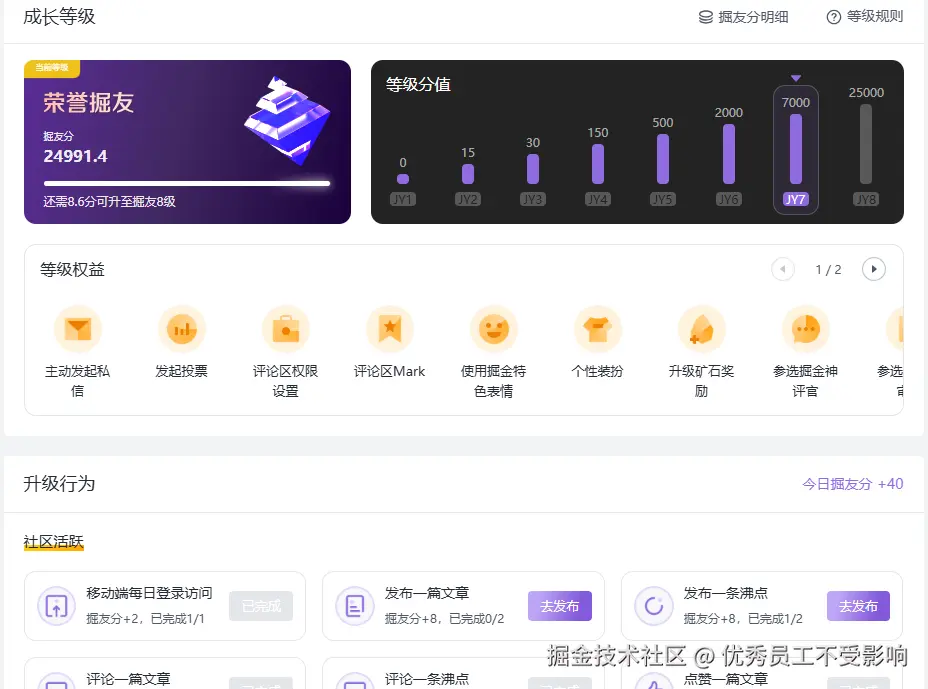This screenshot has width=928, height=689.
Task: Open the 个性装扮 benefit icon
Action: tap(598, 328)
